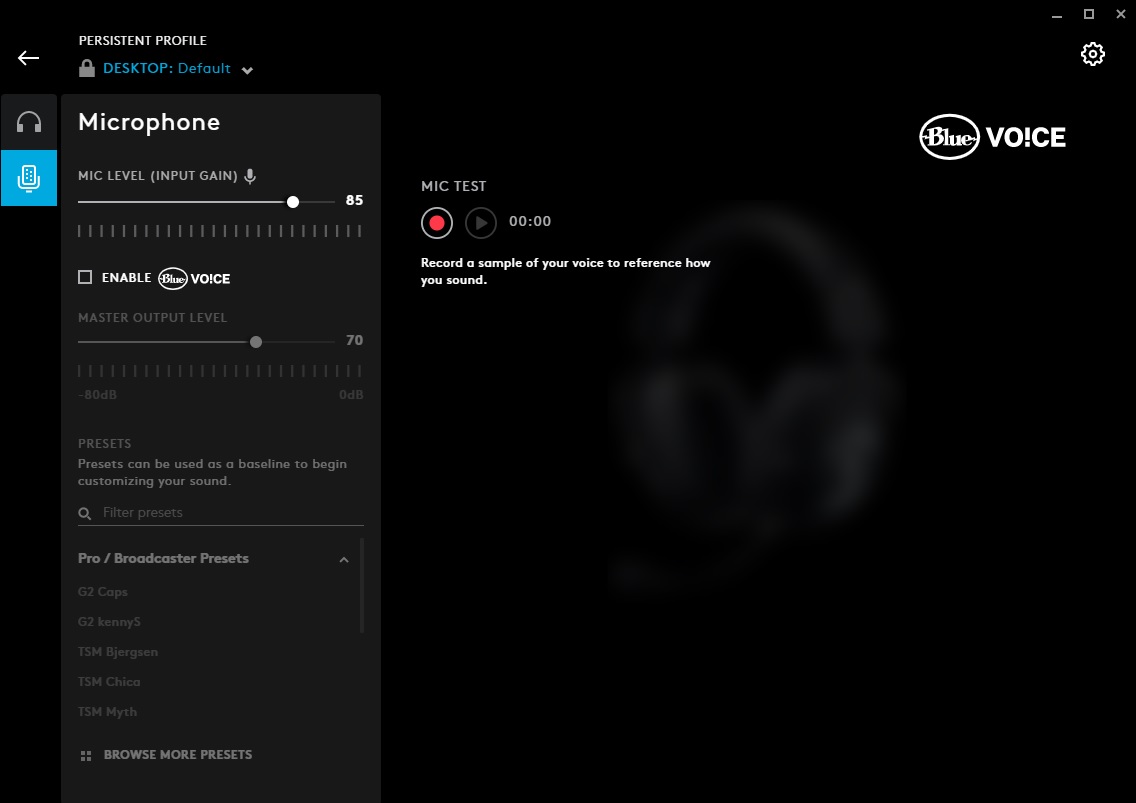Click the Blue VO!CE logo at top right

[993, 137]
